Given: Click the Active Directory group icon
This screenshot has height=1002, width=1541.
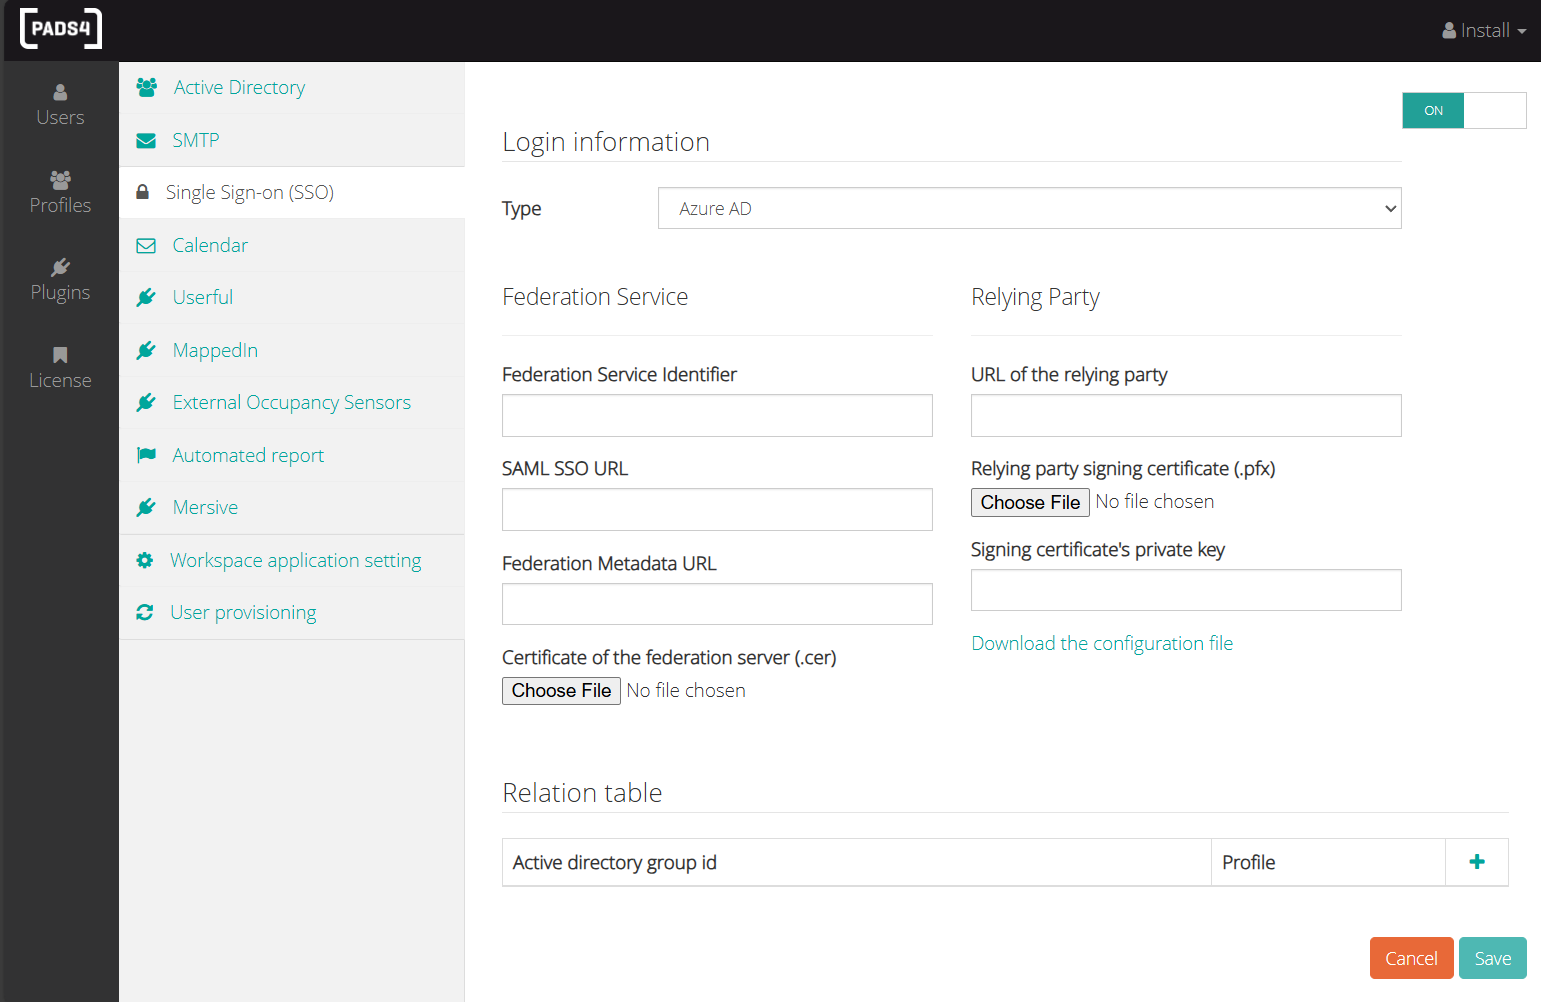Looking at the screenshot, I should coord(146,87).
